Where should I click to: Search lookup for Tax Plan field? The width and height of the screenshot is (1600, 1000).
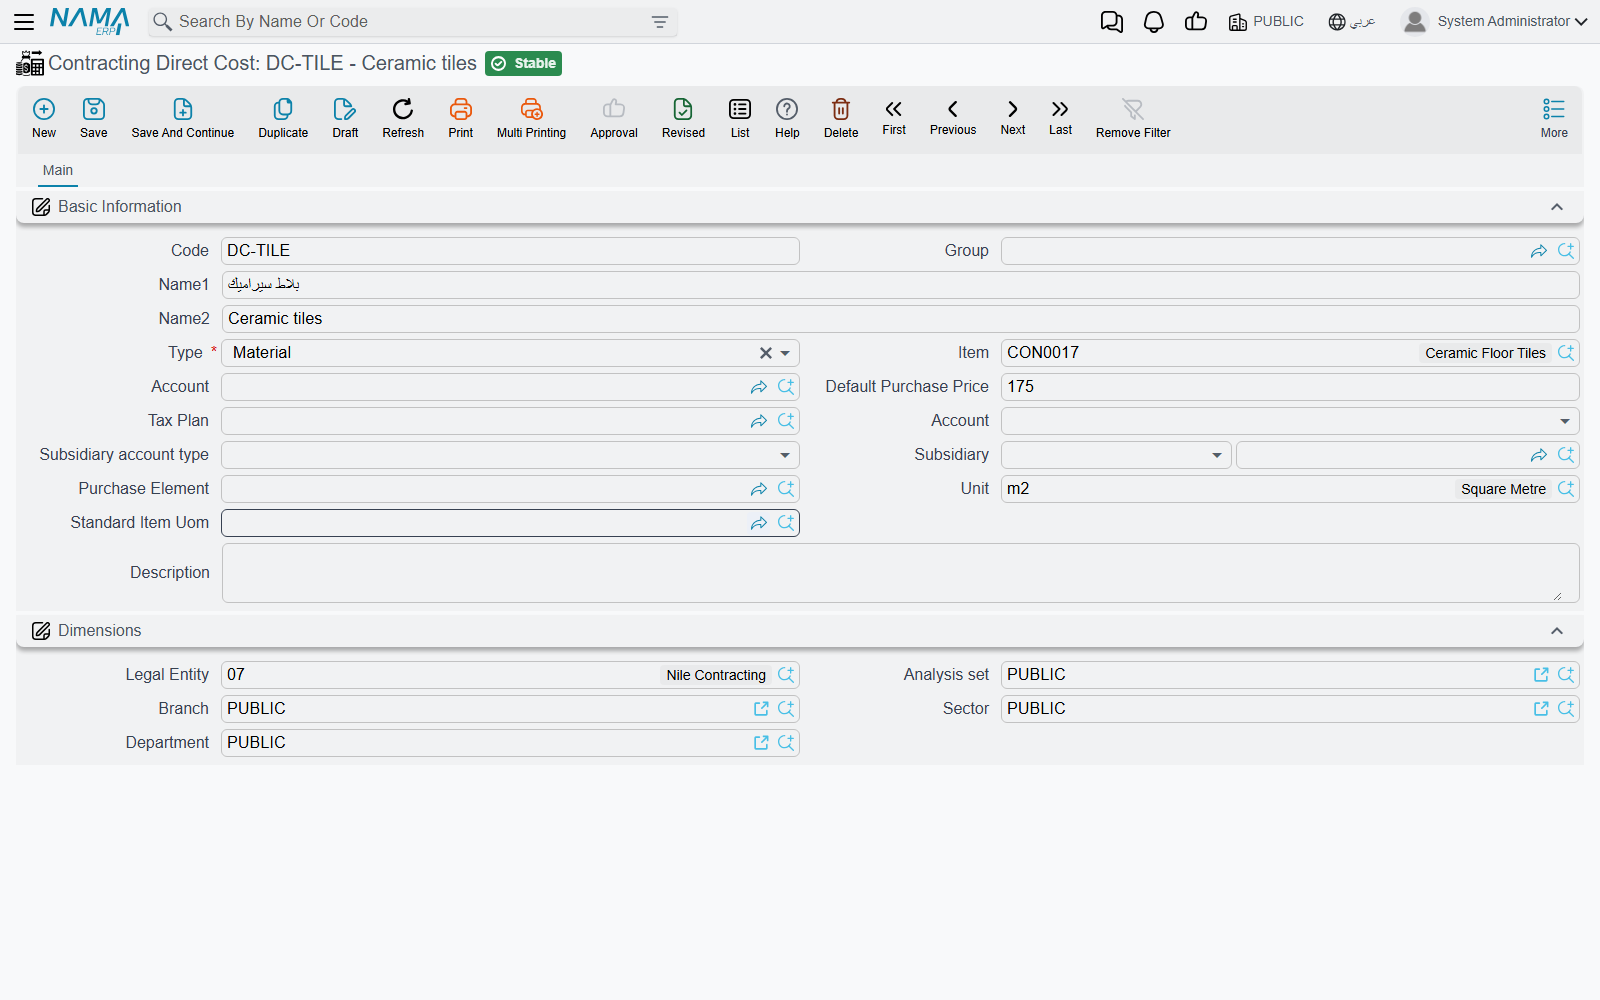pos(786,421)
